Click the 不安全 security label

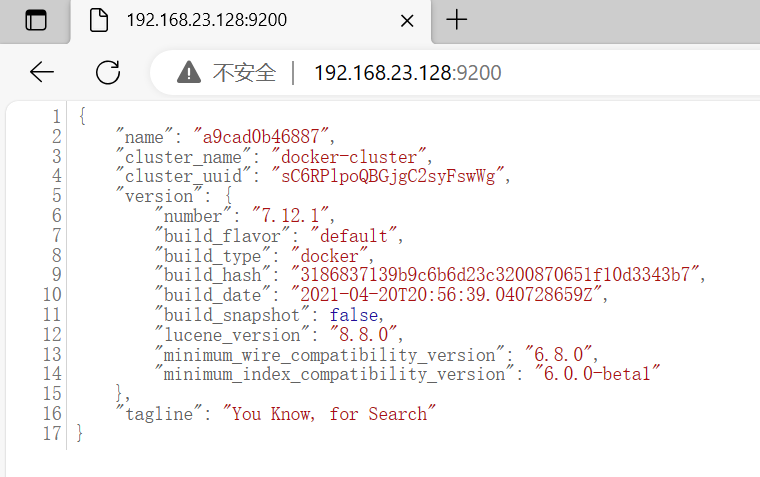tap(244, 73)
